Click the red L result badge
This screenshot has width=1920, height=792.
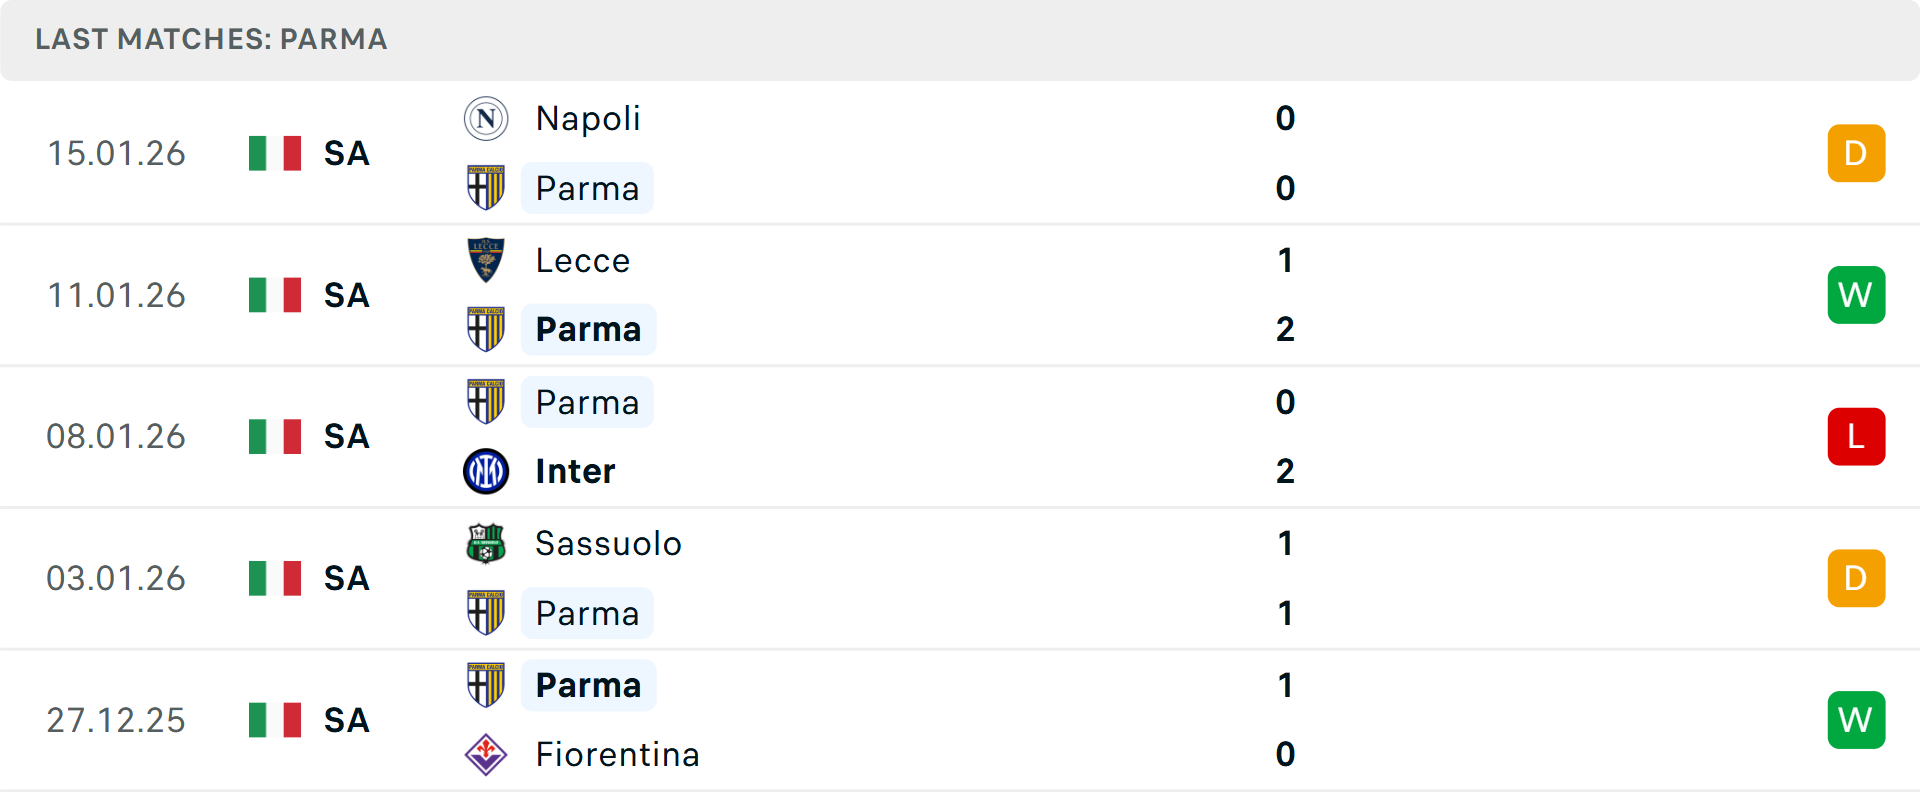coord(1856,436)
